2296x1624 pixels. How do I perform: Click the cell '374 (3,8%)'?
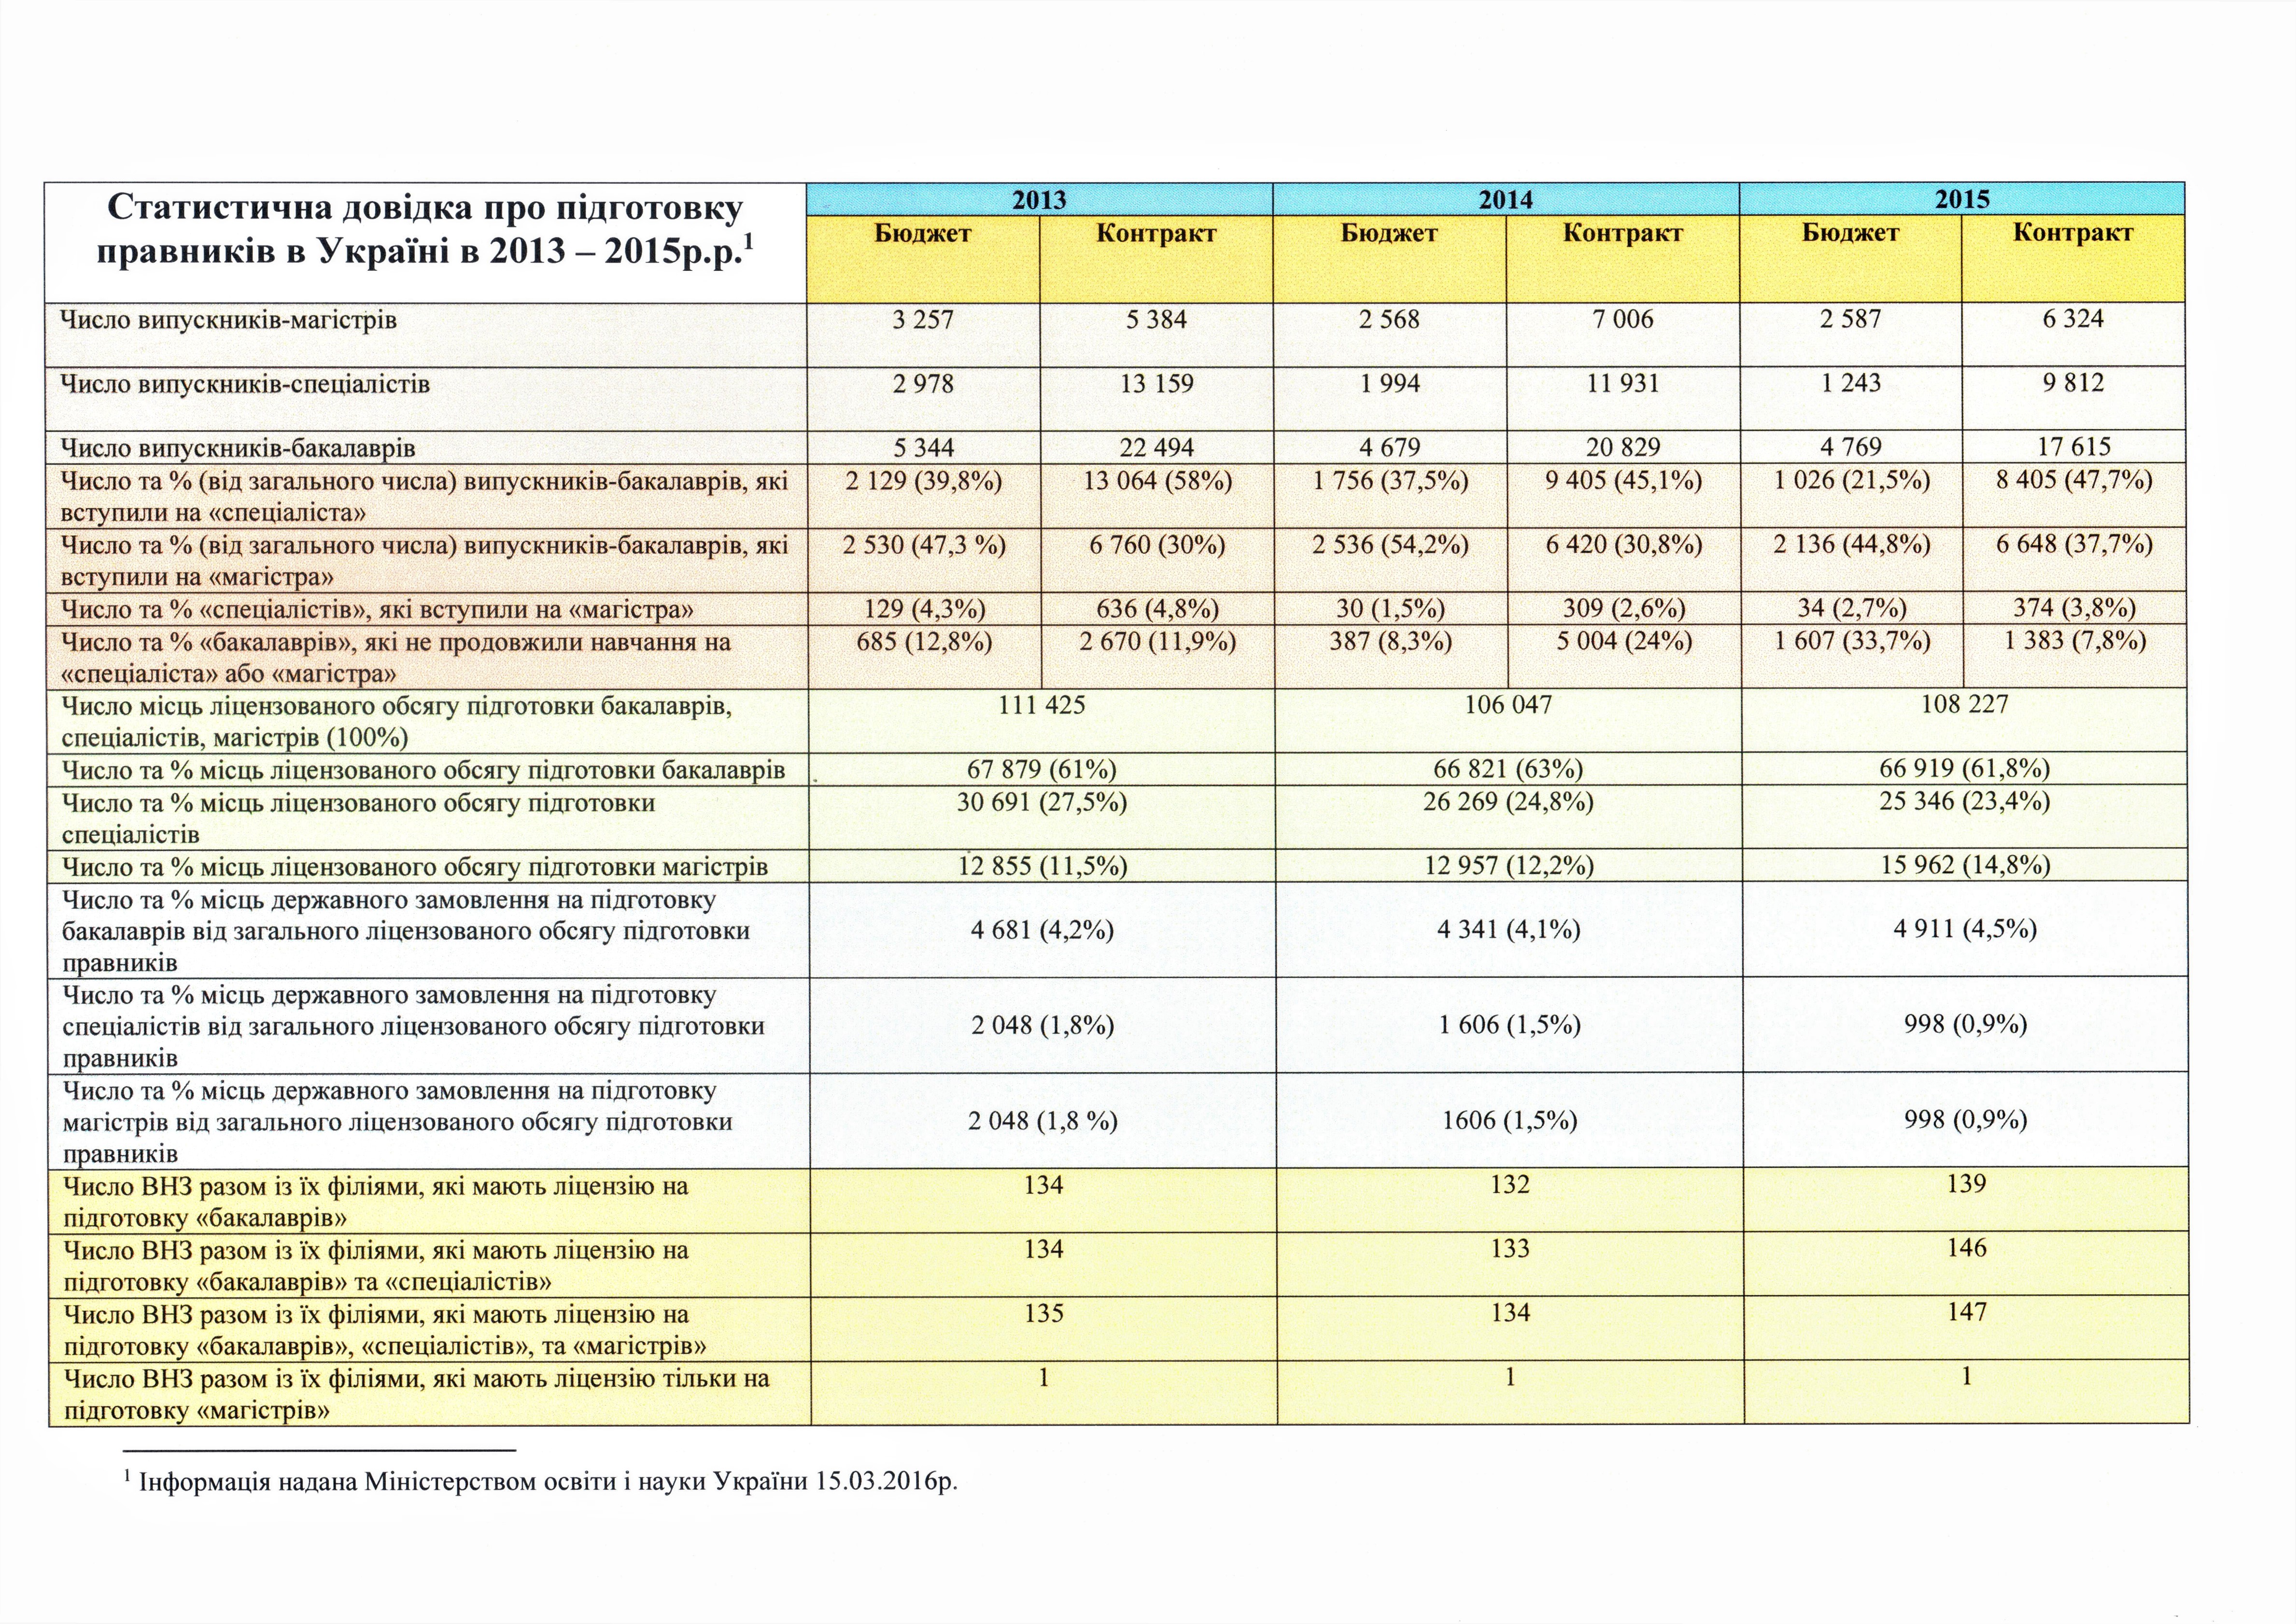click(x=2074, y=607)
